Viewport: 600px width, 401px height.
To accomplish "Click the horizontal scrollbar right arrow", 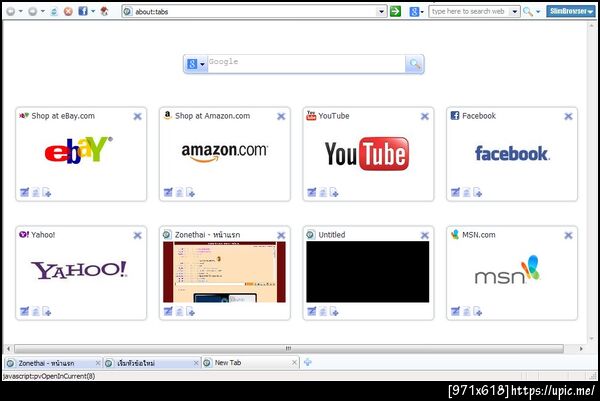I will click(581, 349).
